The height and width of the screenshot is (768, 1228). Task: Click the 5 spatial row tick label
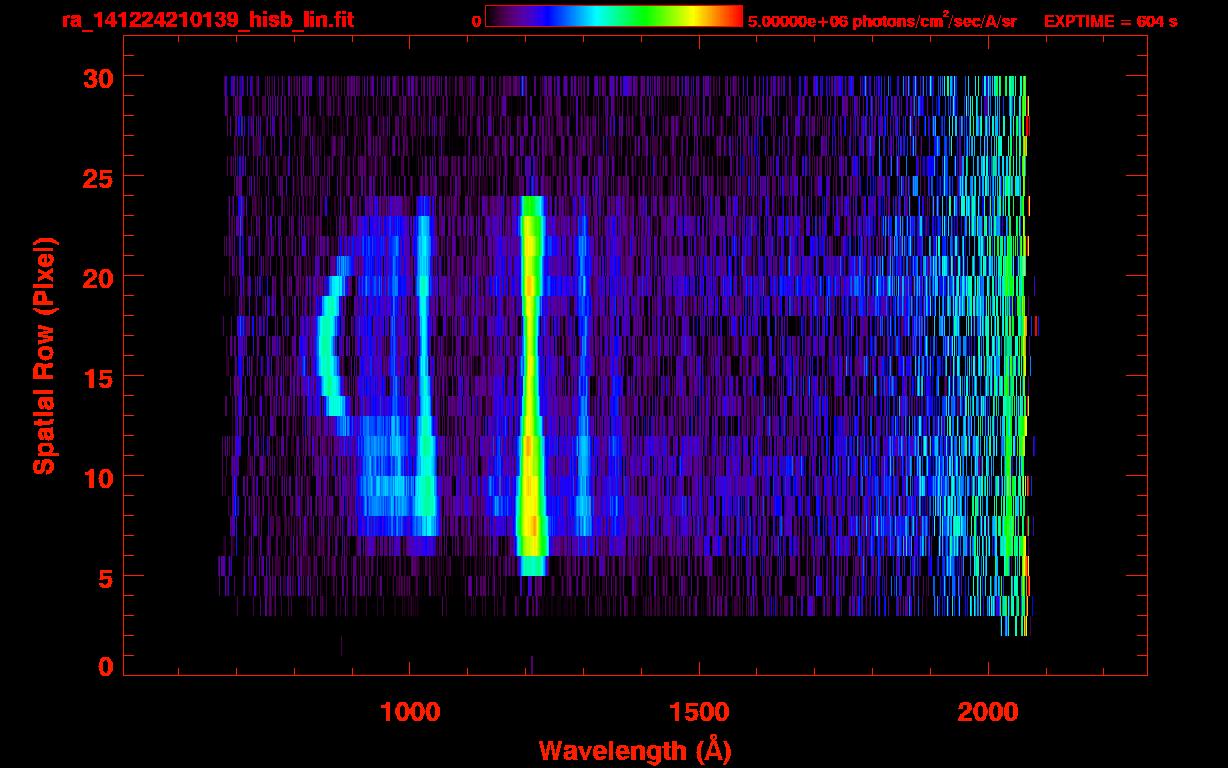[105, 577]
